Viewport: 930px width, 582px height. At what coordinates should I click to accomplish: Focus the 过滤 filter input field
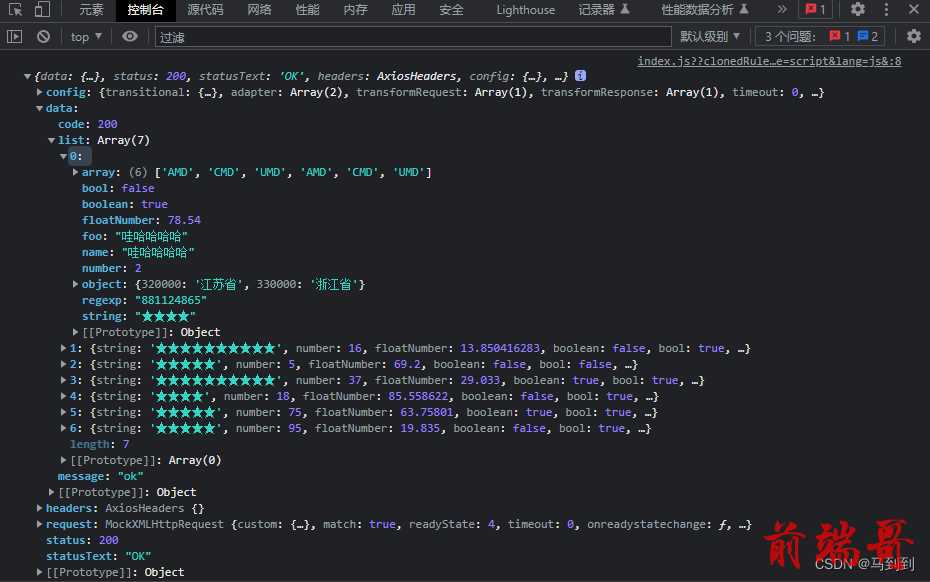tap(413, 37)
